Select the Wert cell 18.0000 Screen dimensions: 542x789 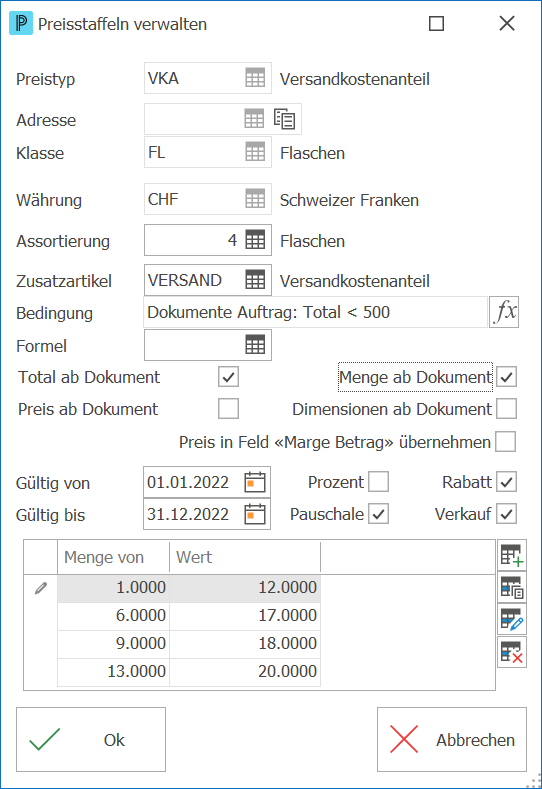245,644
